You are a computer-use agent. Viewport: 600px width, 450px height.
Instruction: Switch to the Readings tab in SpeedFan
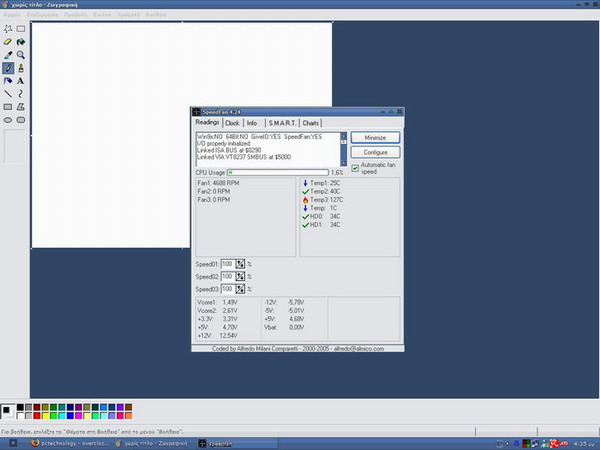207,122
